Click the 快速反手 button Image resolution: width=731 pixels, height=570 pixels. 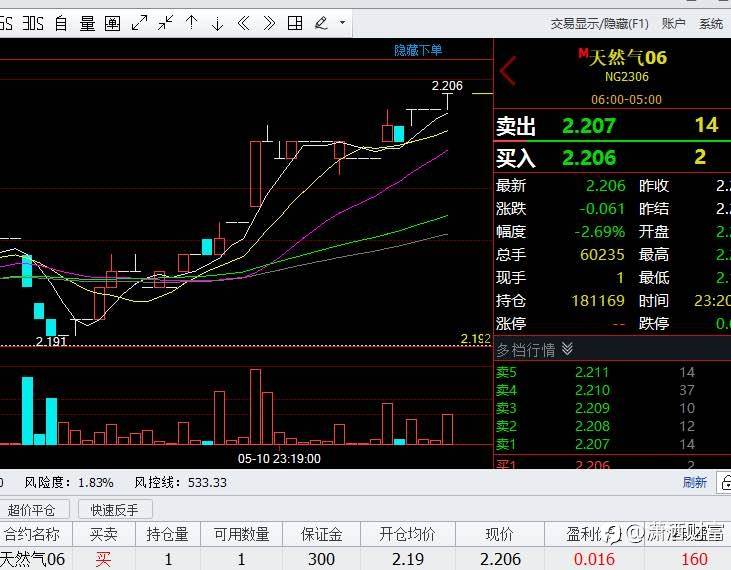click(115, 510)
